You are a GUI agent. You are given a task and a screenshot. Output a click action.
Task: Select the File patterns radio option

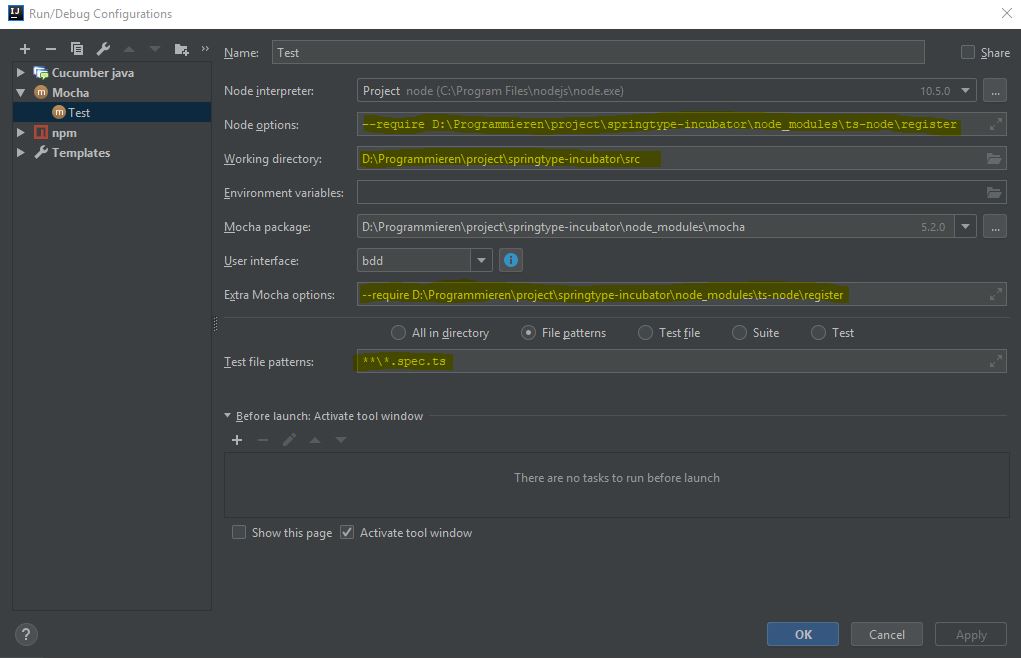coord(529,333)
